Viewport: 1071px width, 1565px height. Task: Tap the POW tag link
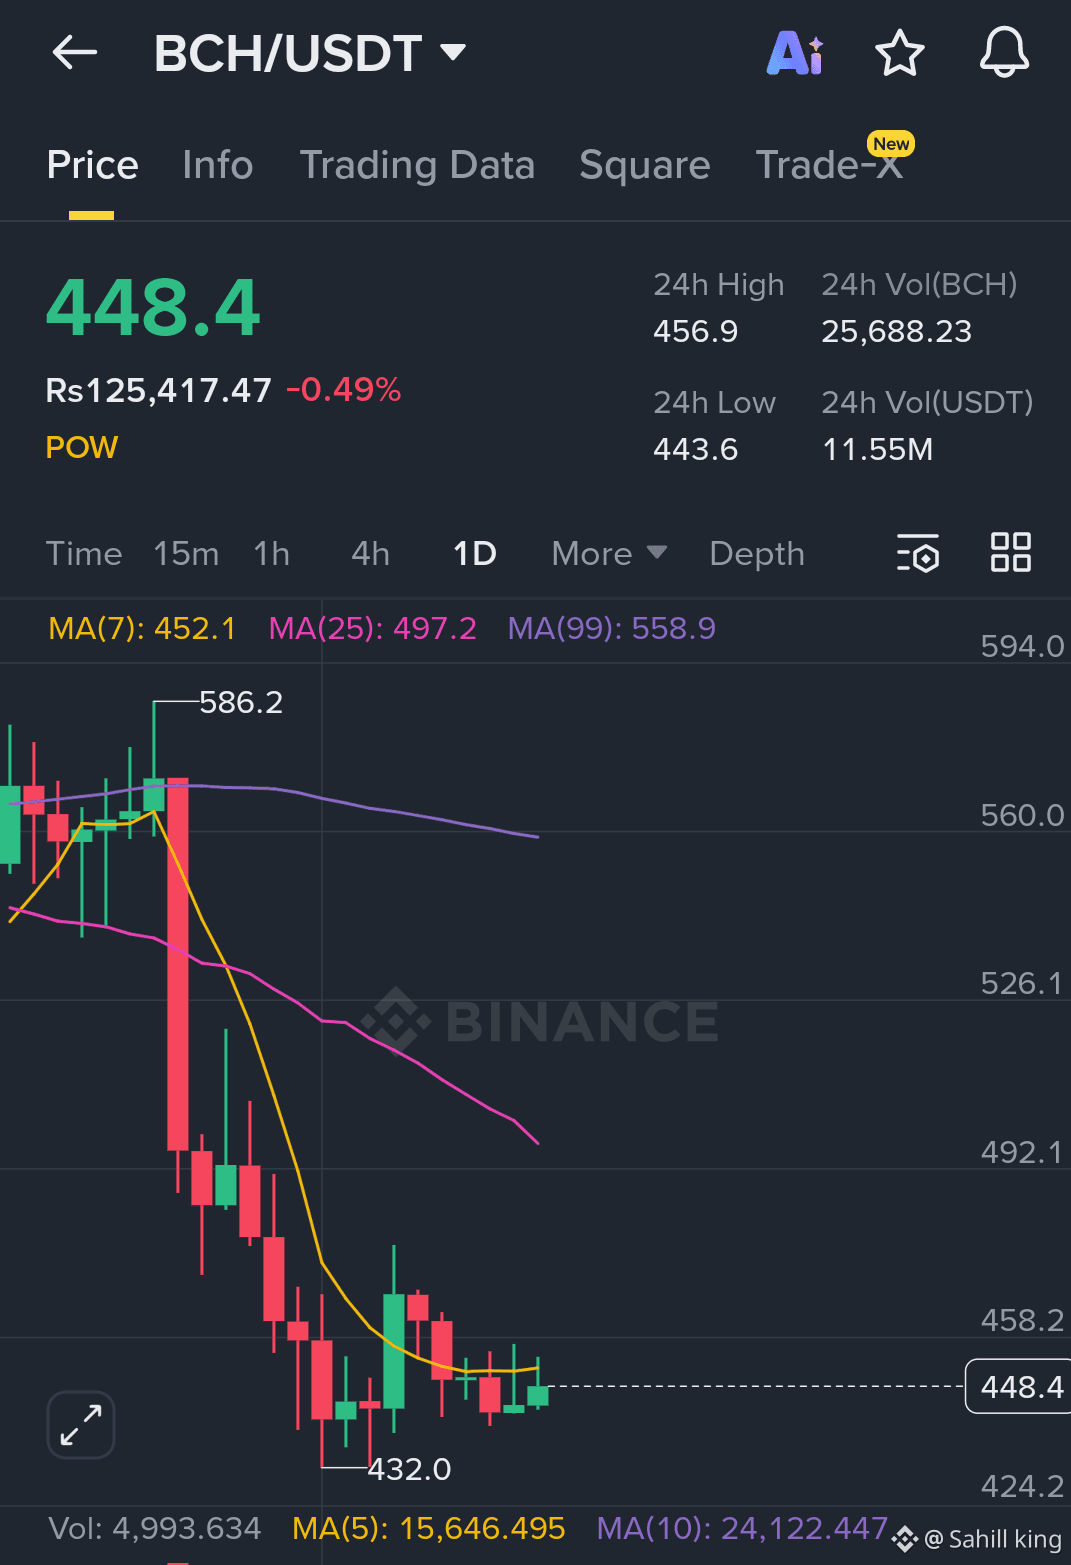tap(82, 447)
